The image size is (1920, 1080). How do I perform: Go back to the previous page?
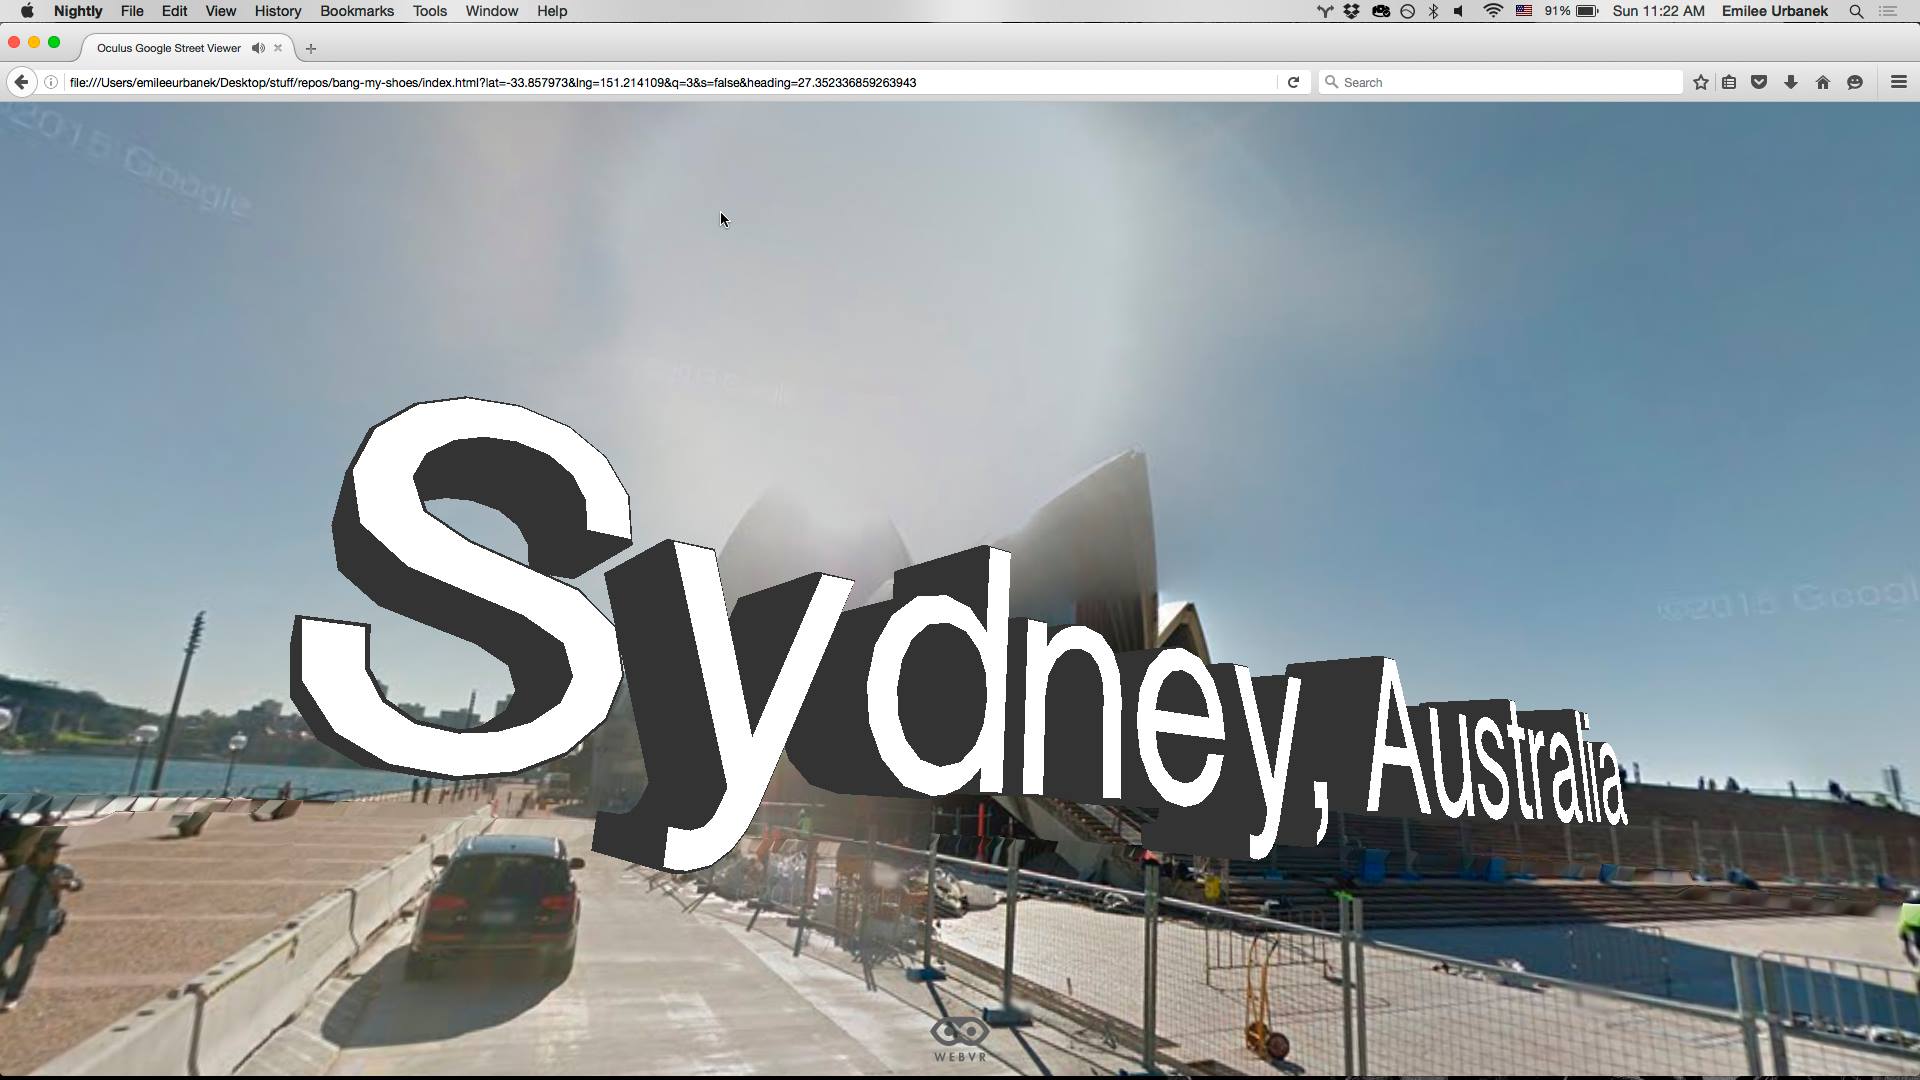21,83
